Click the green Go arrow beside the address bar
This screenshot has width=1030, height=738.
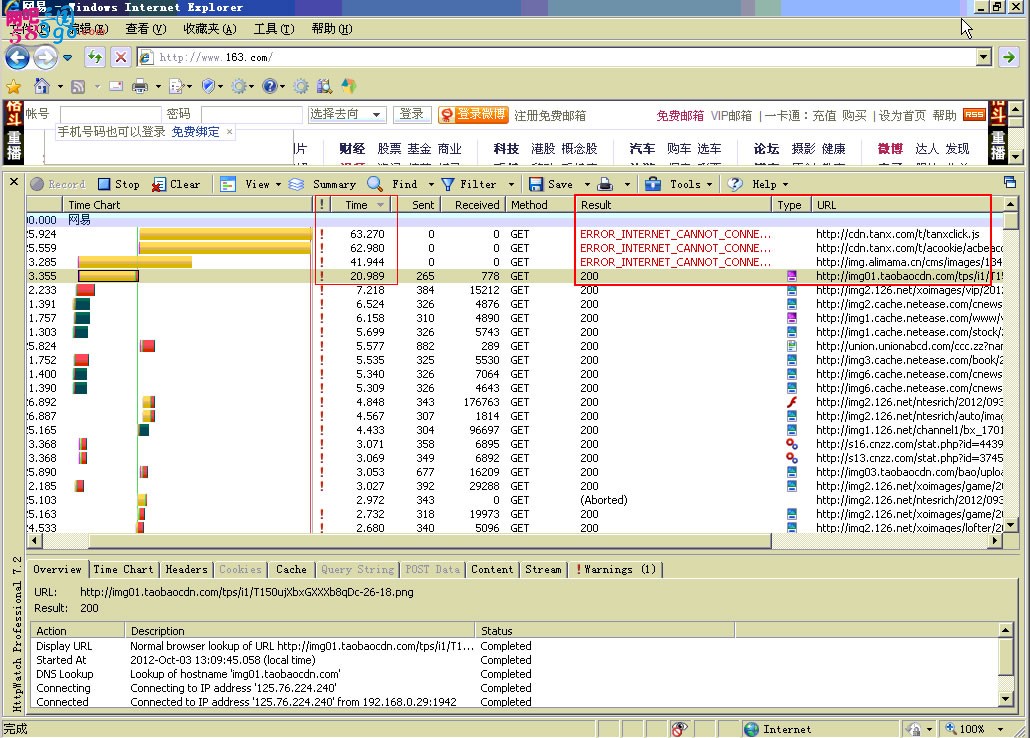[x=1009, y=57]
